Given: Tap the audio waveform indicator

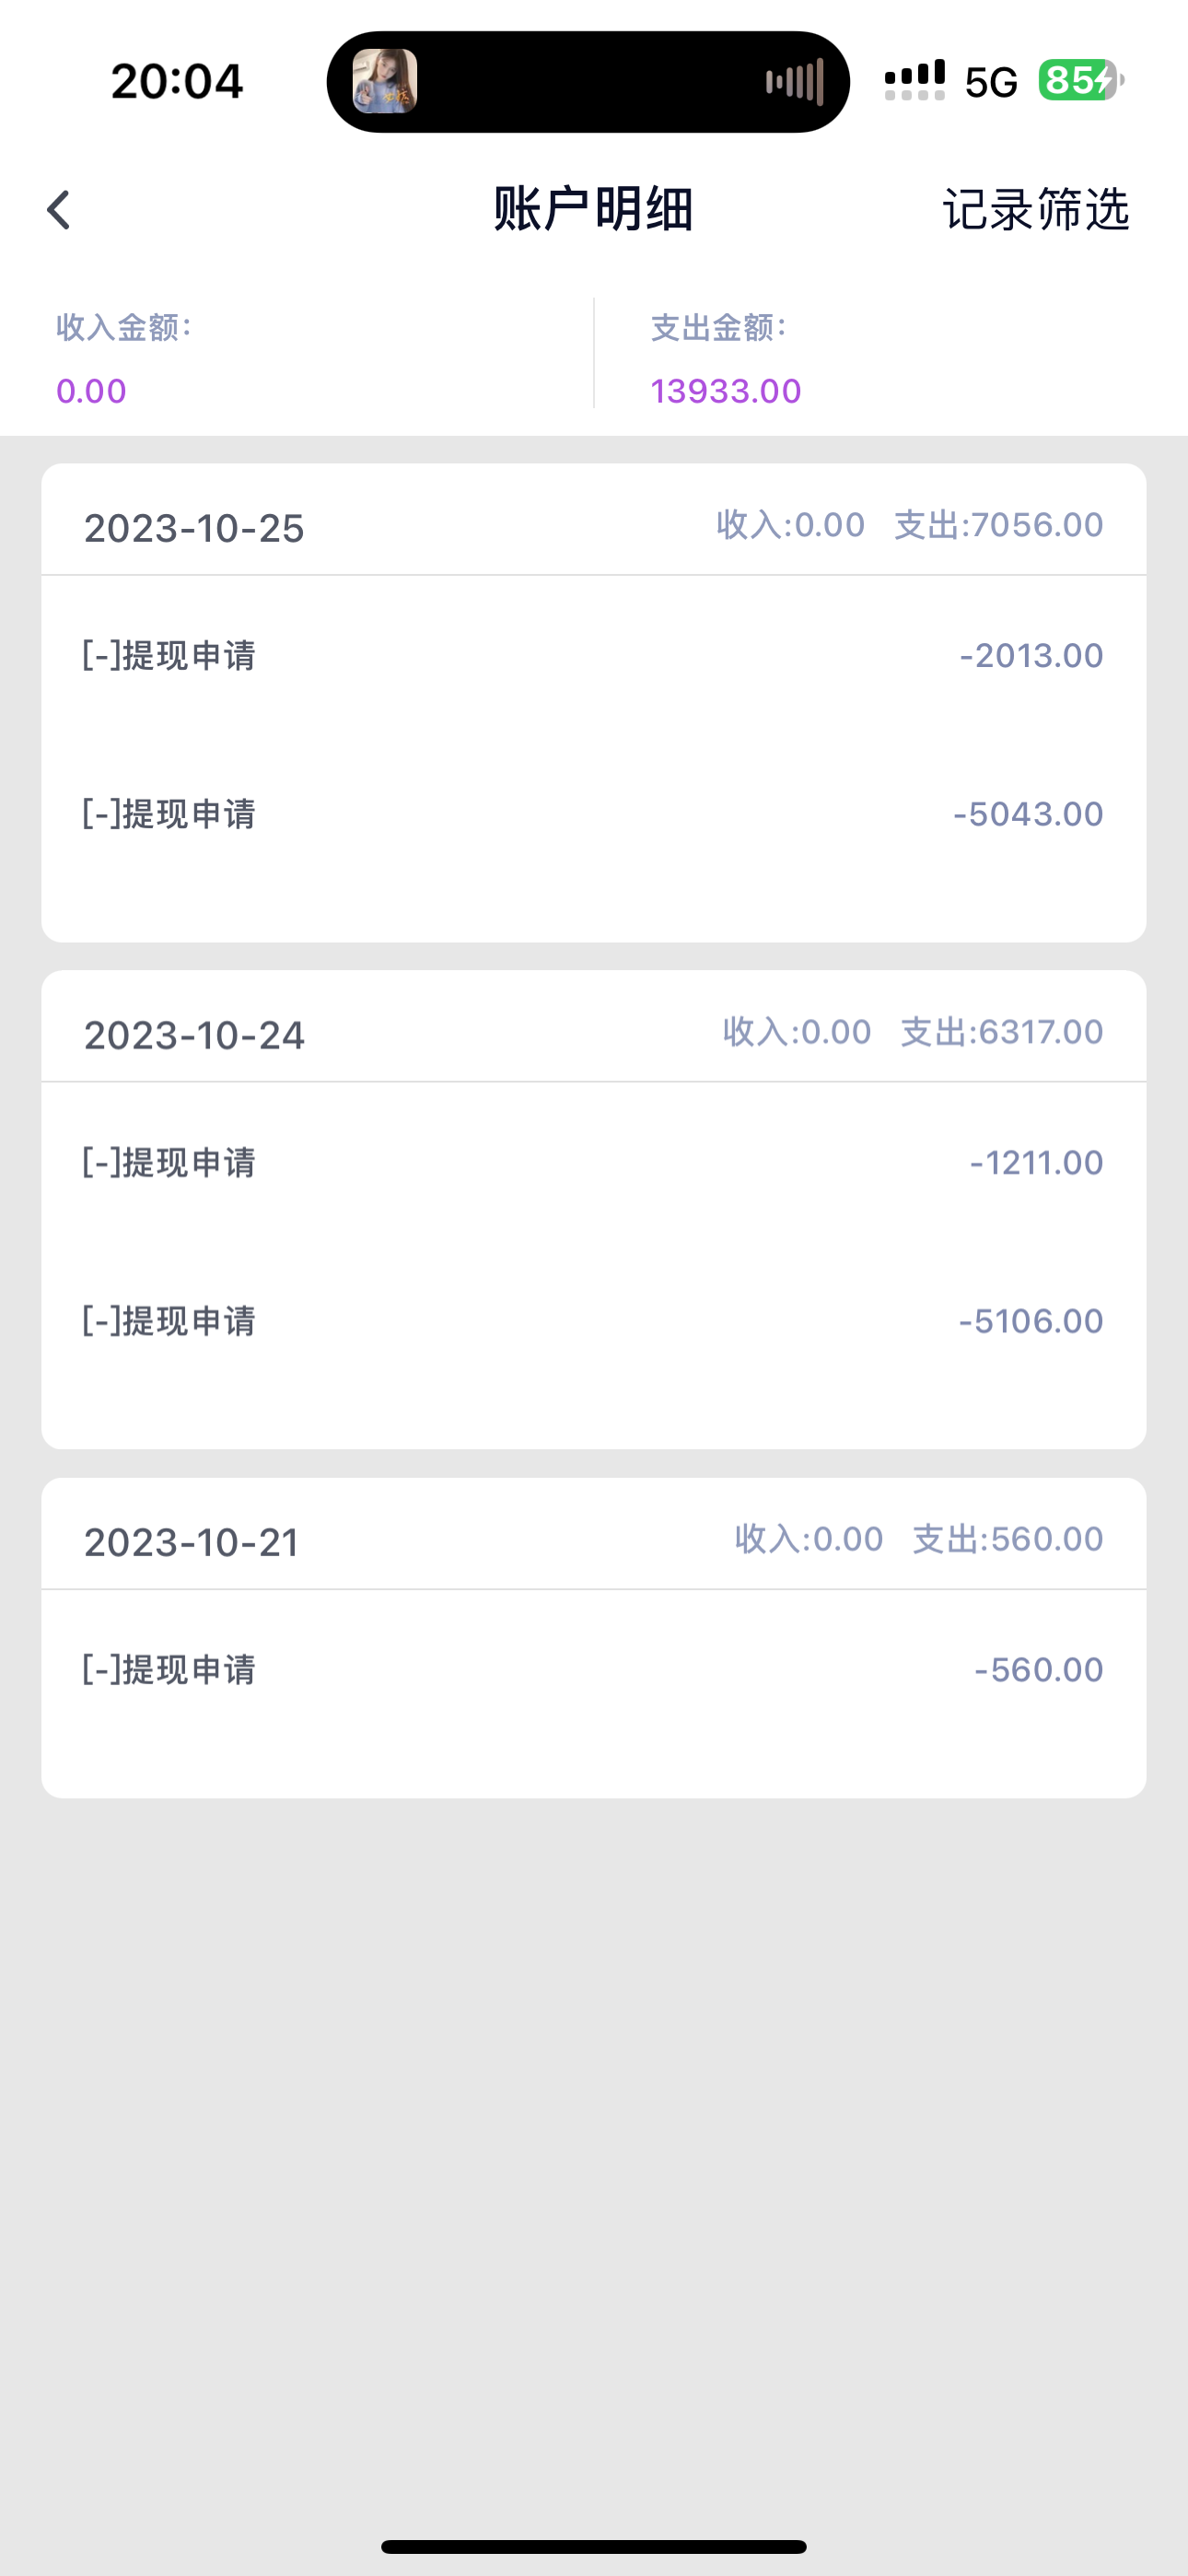Looking at the screenshot, I should 794,81.
